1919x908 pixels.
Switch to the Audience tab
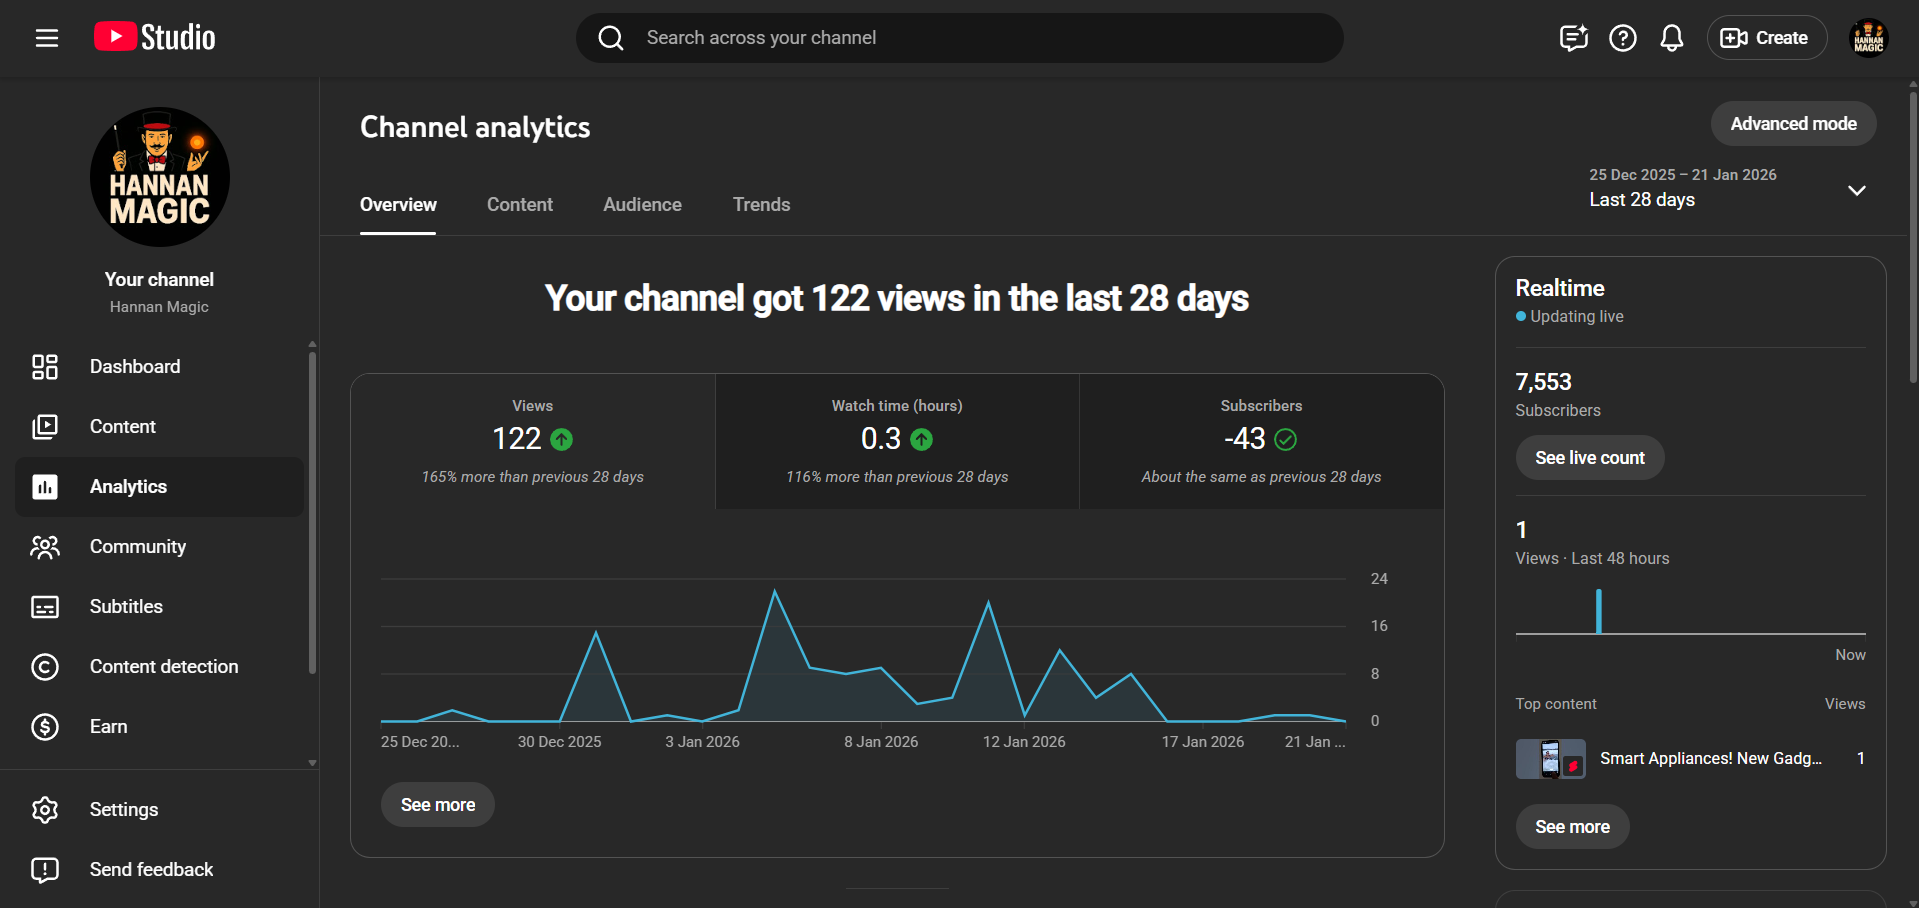[x=642, y=205]
